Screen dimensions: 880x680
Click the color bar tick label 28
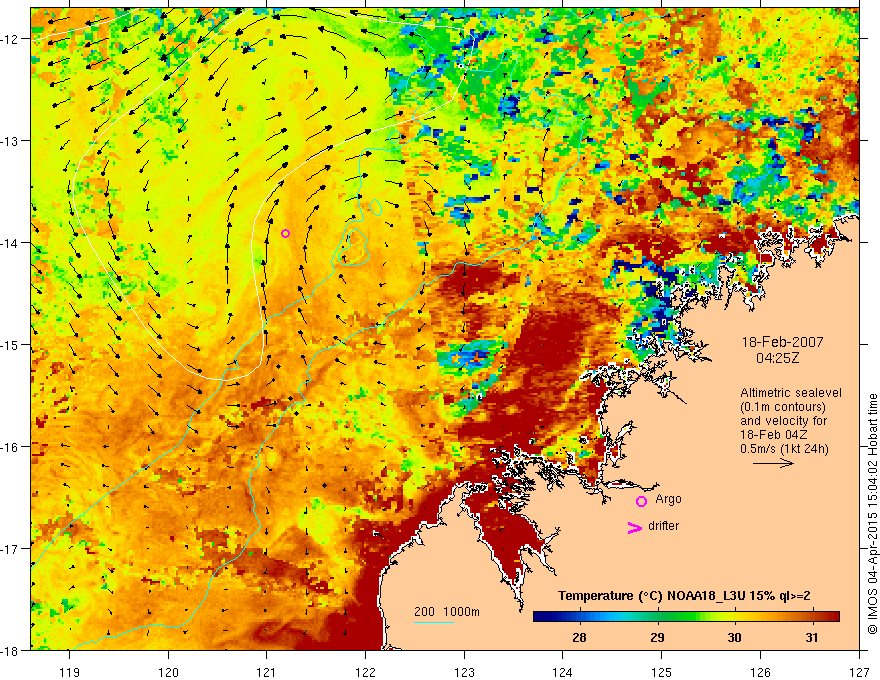click(579, 637)
